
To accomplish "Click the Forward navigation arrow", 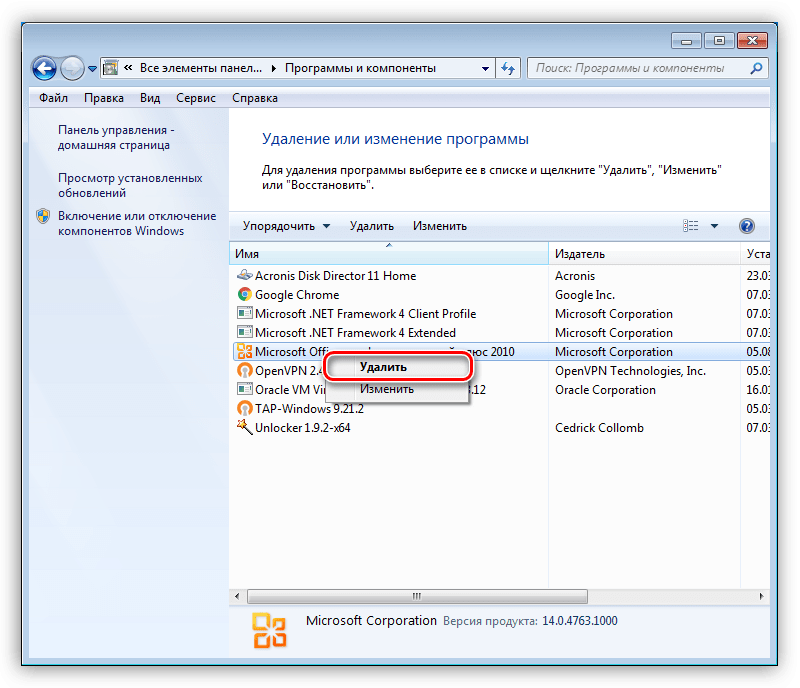I will click(x=72, y=68).
